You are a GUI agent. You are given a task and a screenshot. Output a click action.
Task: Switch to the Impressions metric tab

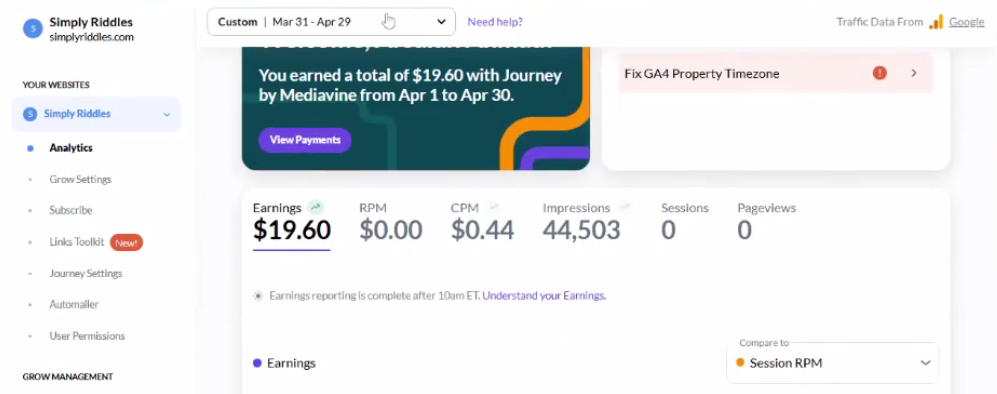click(581, 223)
